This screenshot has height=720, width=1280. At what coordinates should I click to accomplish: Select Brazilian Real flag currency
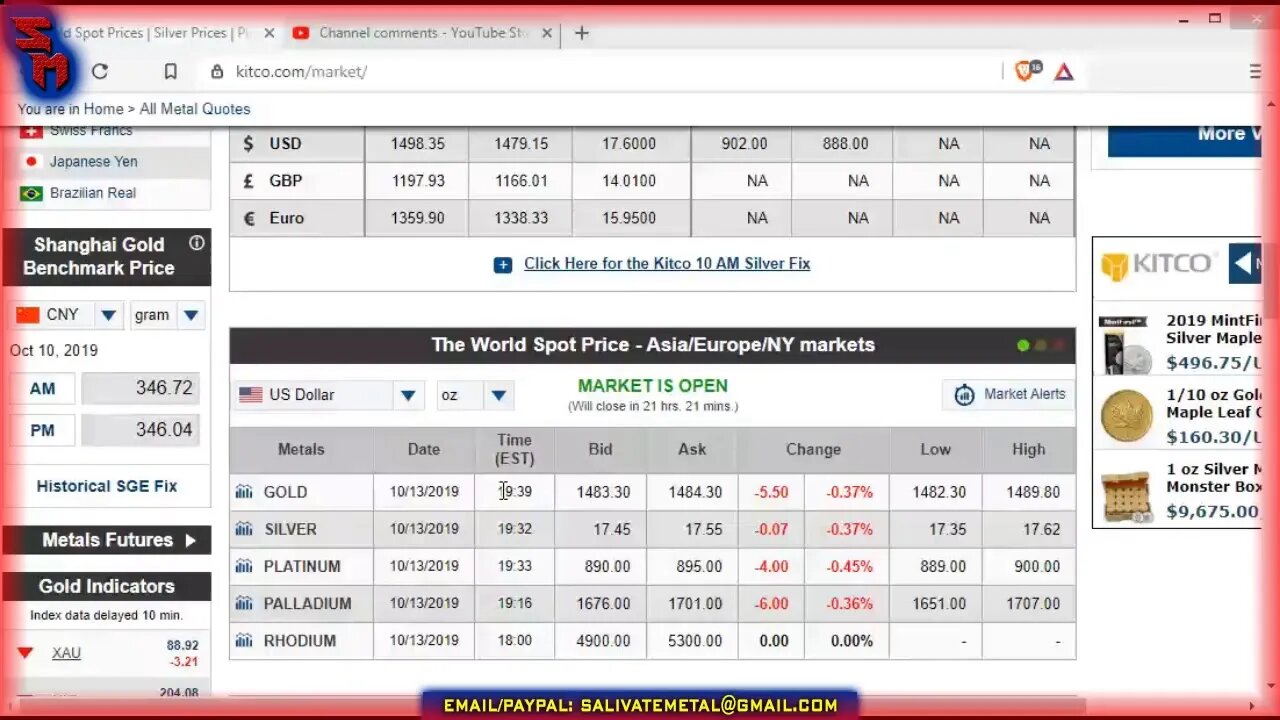31,193
